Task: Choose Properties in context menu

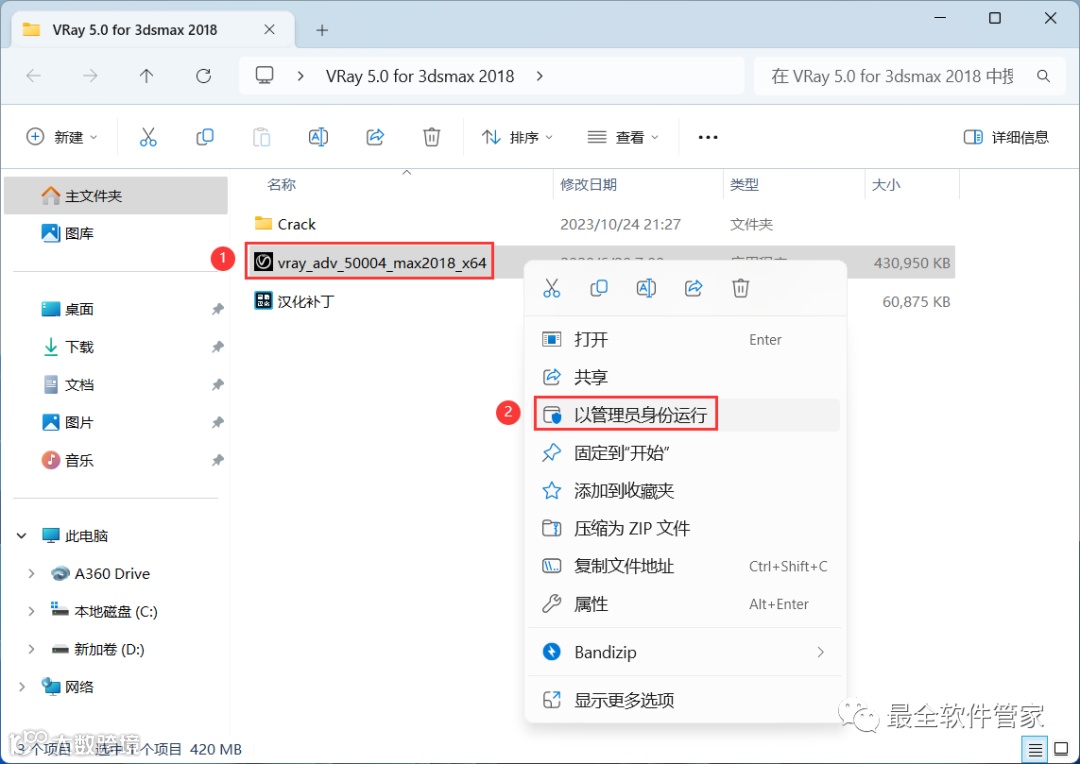Action: [x=687, y=604]
